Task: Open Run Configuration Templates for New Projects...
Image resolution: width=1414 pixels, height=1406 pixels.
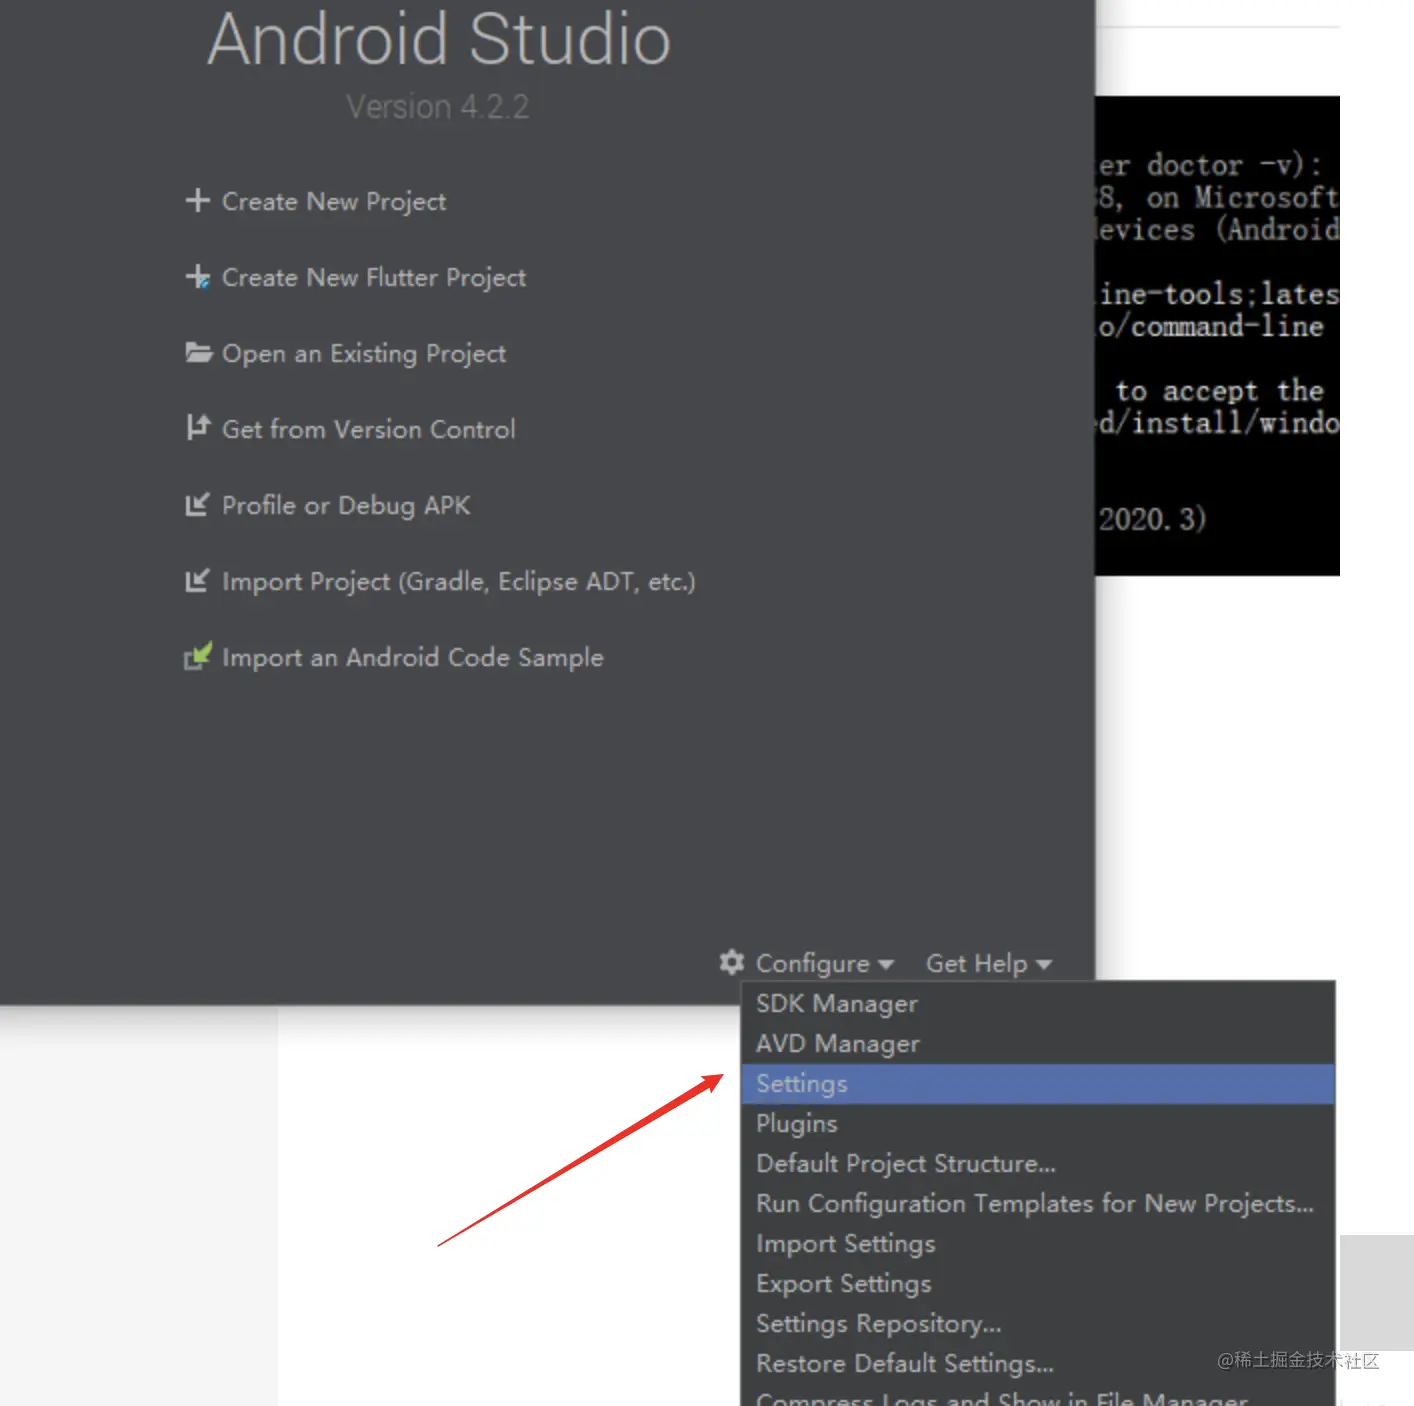Action: tap(1038, 1203)
